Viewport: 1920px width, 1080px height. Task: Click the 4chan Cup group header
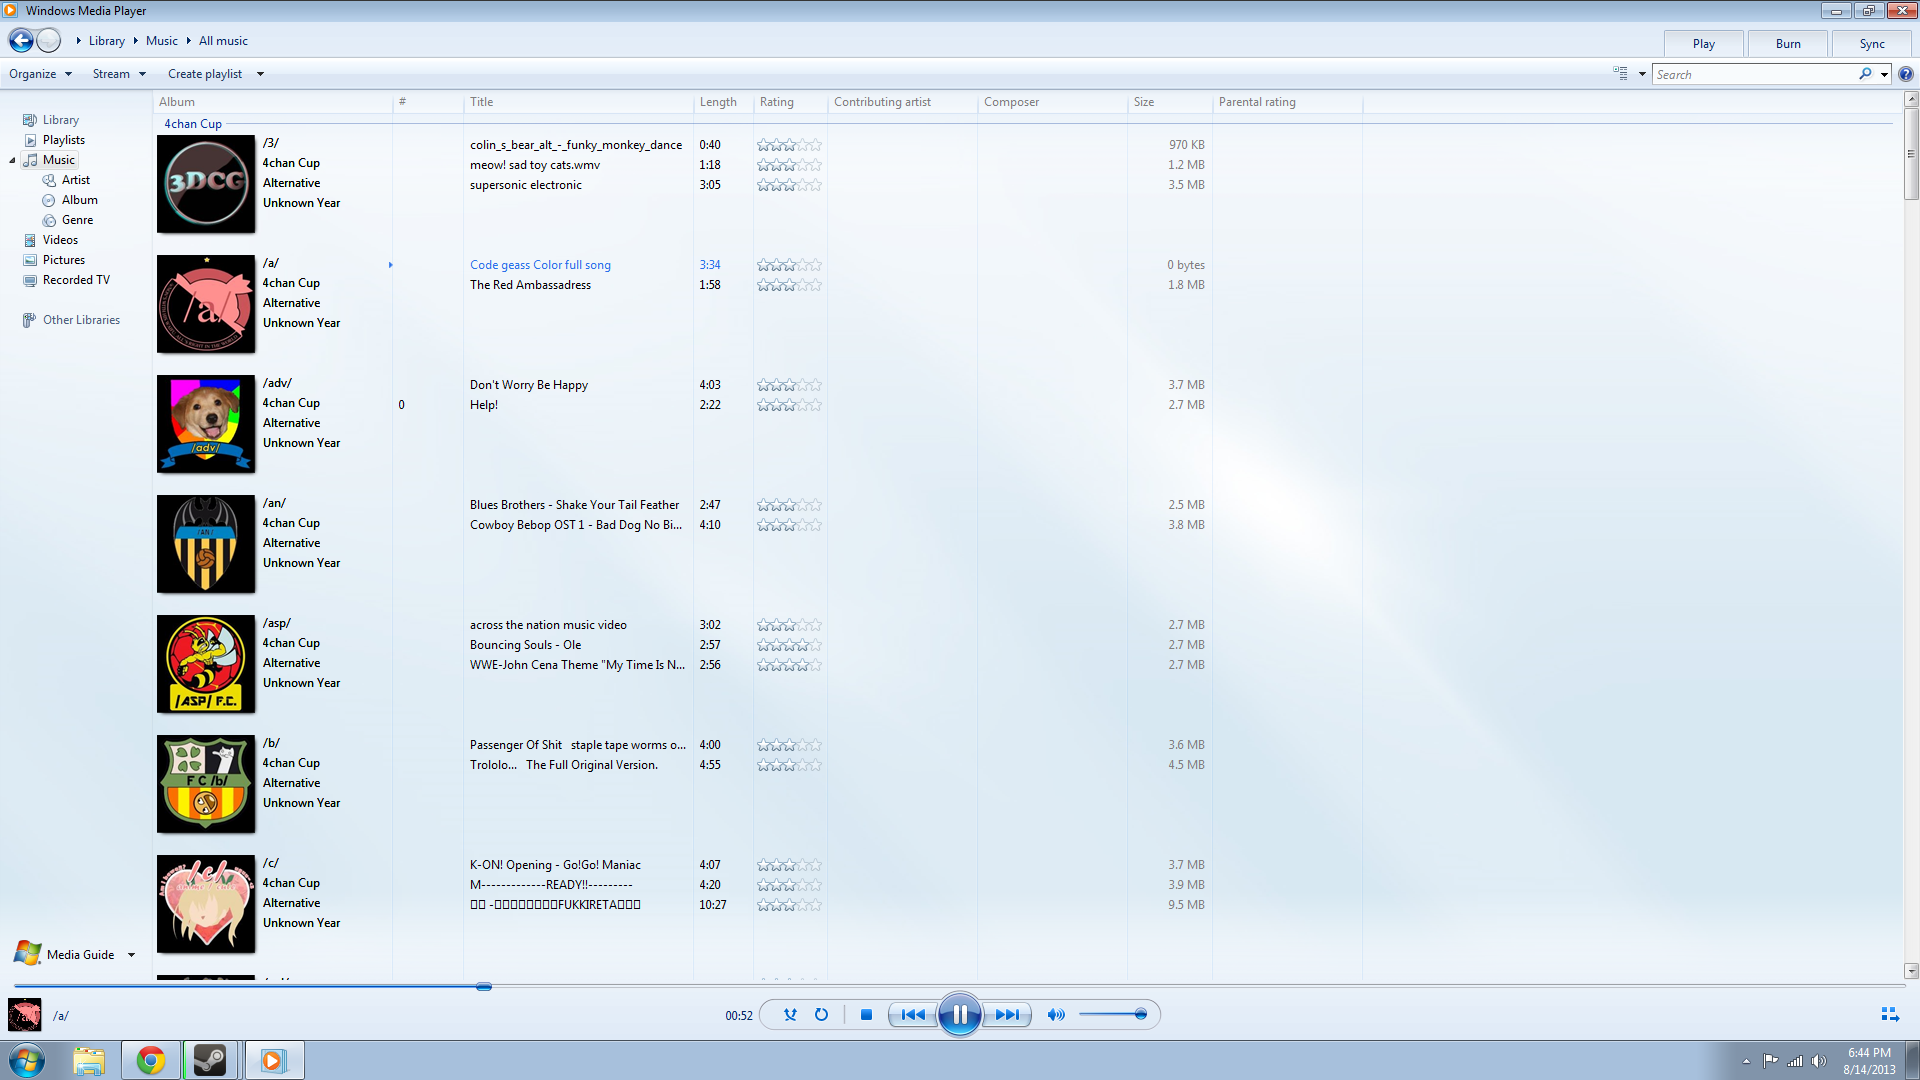[x=193, y=124]
